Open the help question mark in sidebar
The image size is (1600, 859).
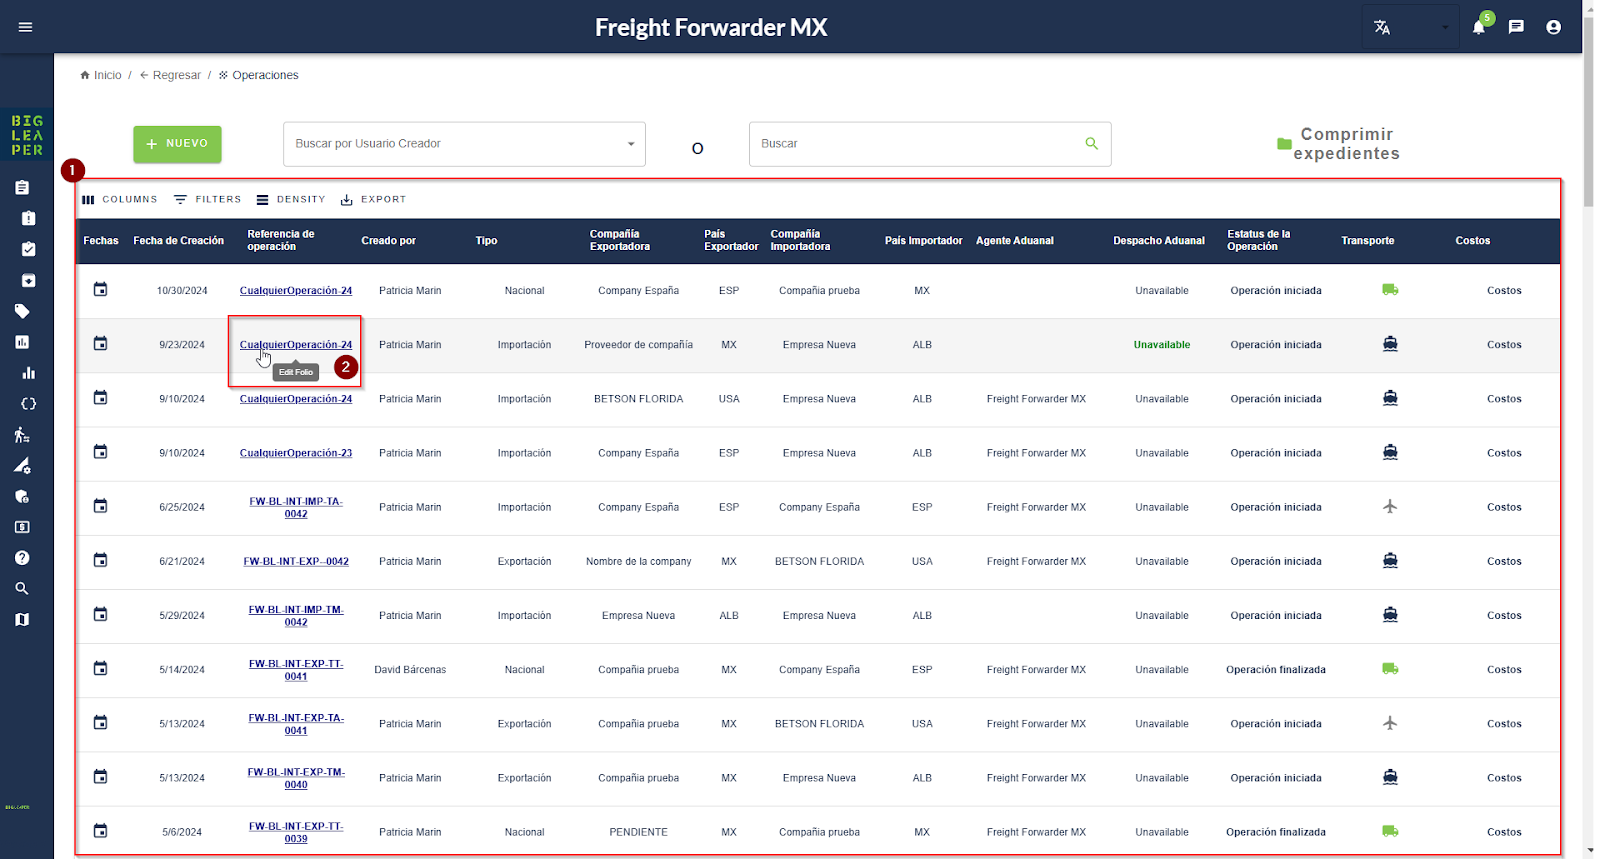(x=22, y=558)
